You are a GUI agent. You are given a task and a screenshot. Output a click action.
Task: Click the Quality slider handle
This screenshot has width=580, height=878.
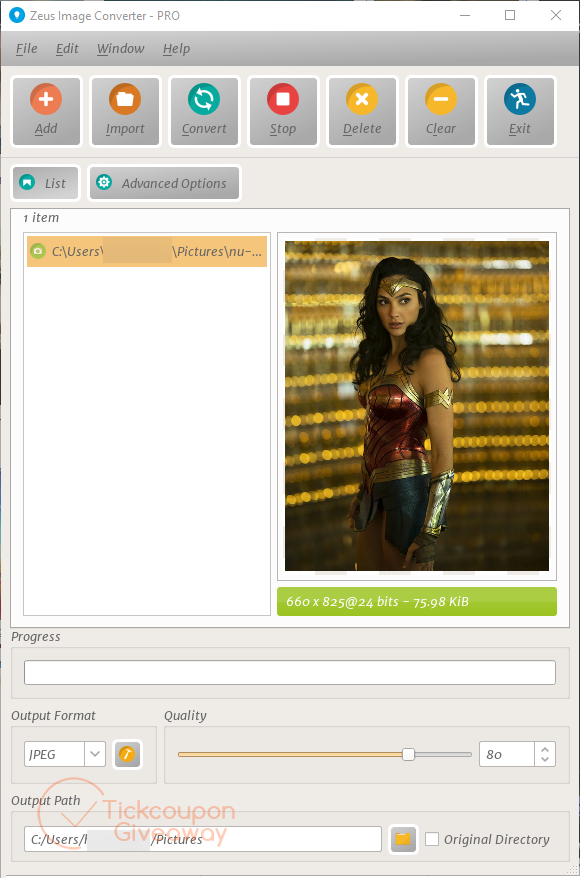pos(409,754)
